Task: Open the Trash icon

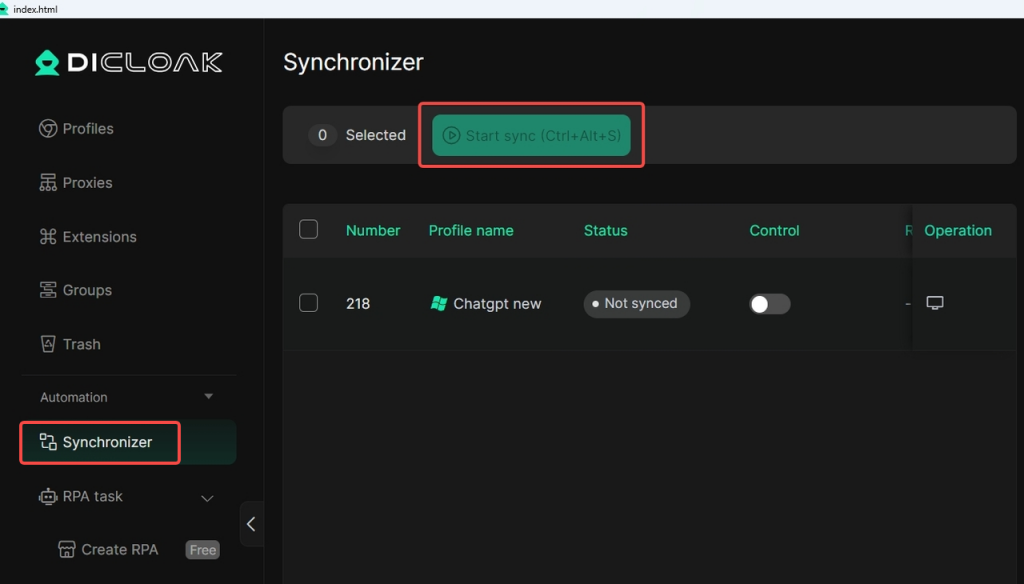Action: (x=48, y=344)
